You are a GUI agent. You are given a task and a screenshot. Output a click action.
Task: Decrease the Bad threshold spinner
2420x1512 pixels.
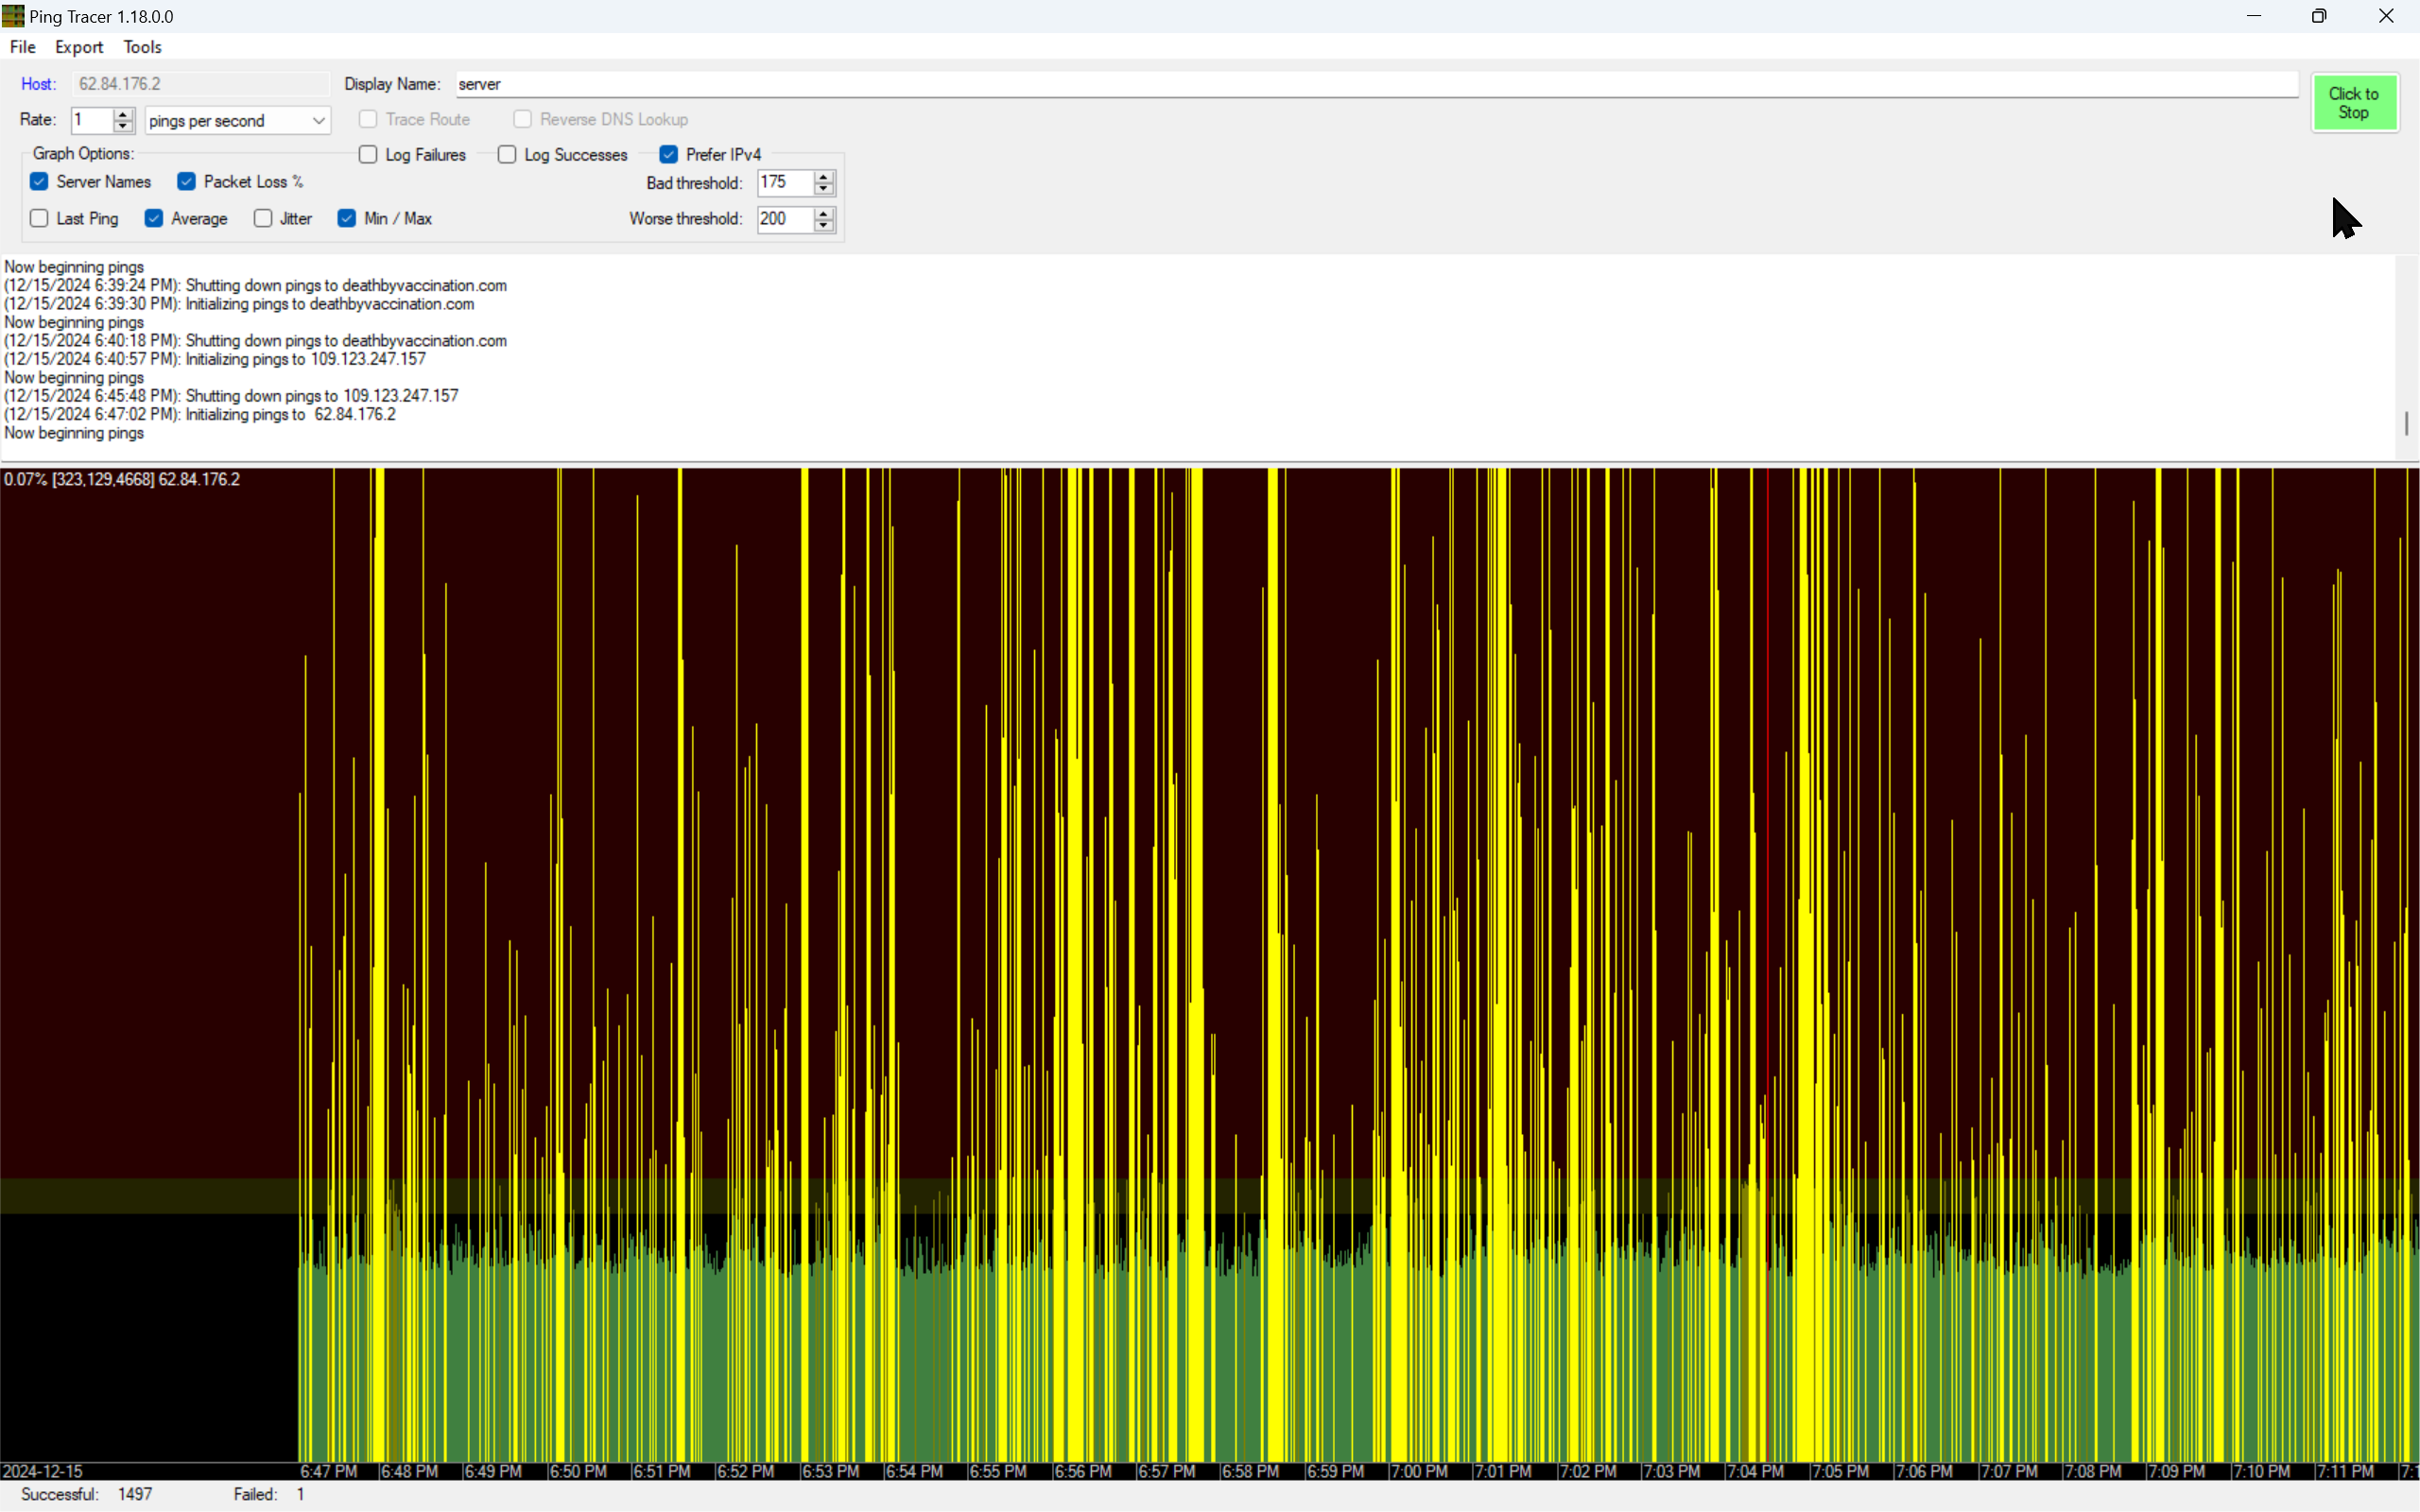pyautogui.click(x=824, y=189)
